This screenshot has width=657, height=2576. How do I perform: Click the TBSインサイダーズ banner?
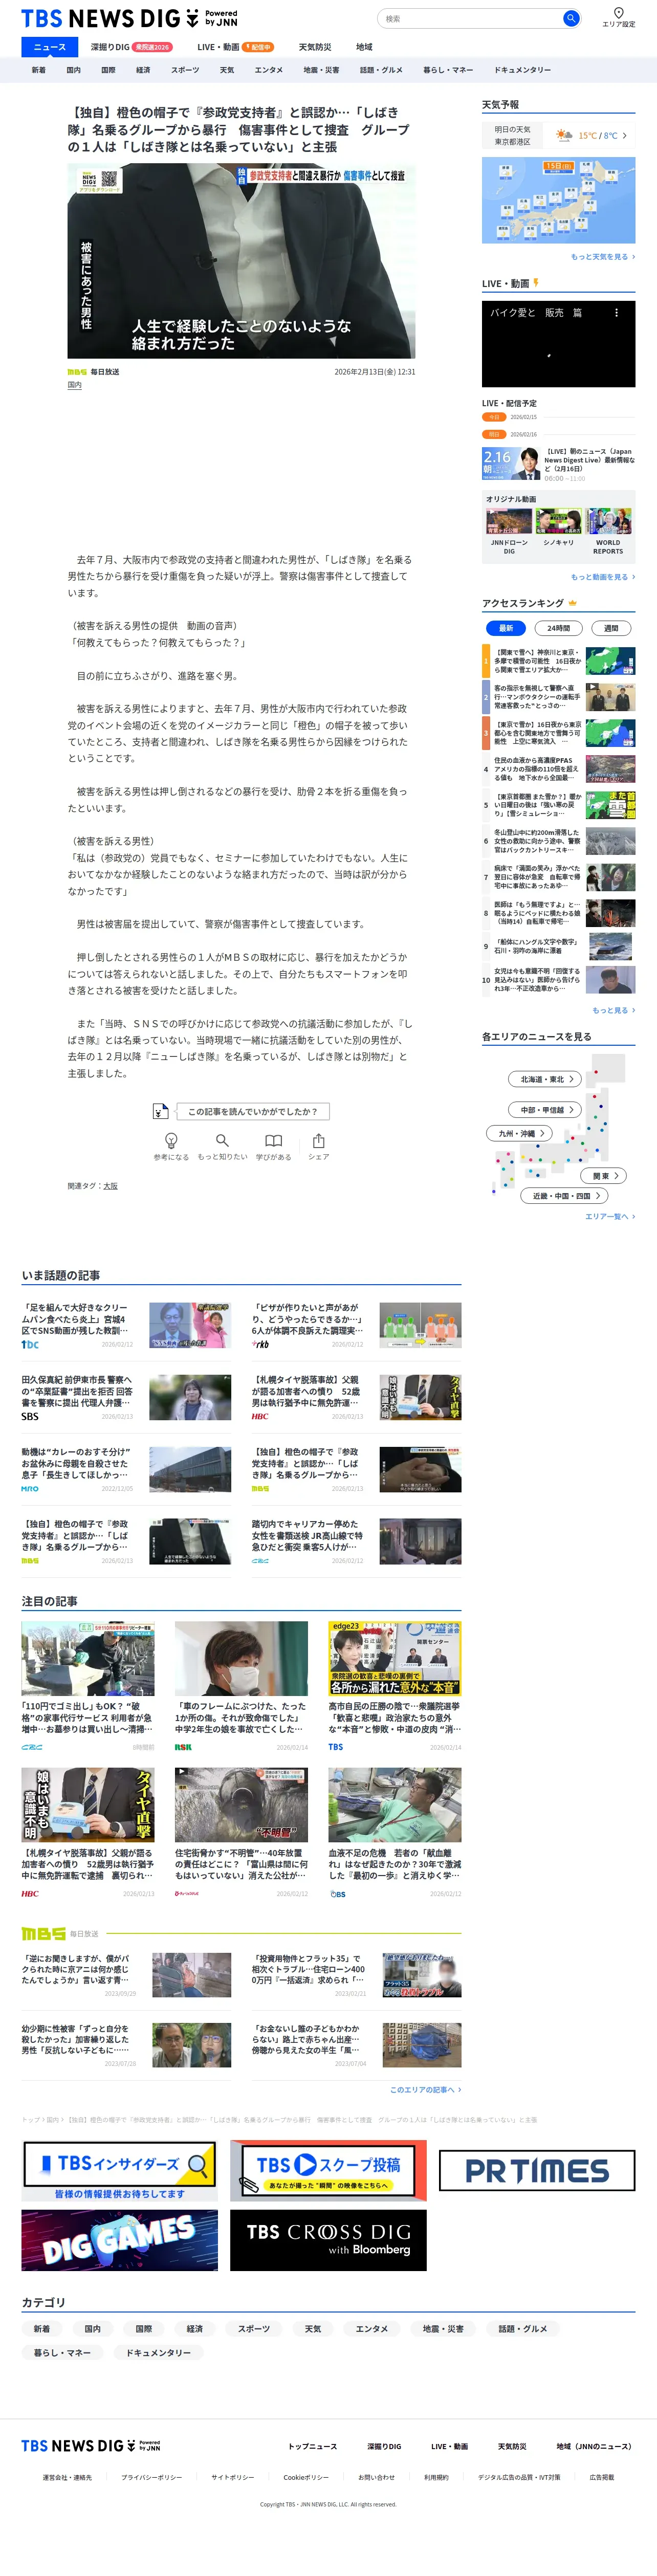120,2170
